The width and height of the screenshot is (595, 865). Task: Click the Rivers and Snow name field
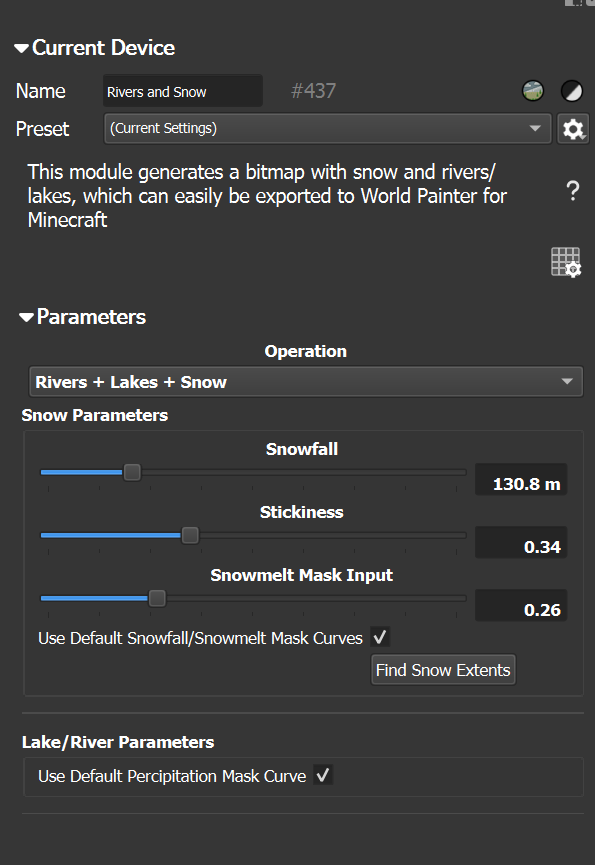[x=183, y=91]
